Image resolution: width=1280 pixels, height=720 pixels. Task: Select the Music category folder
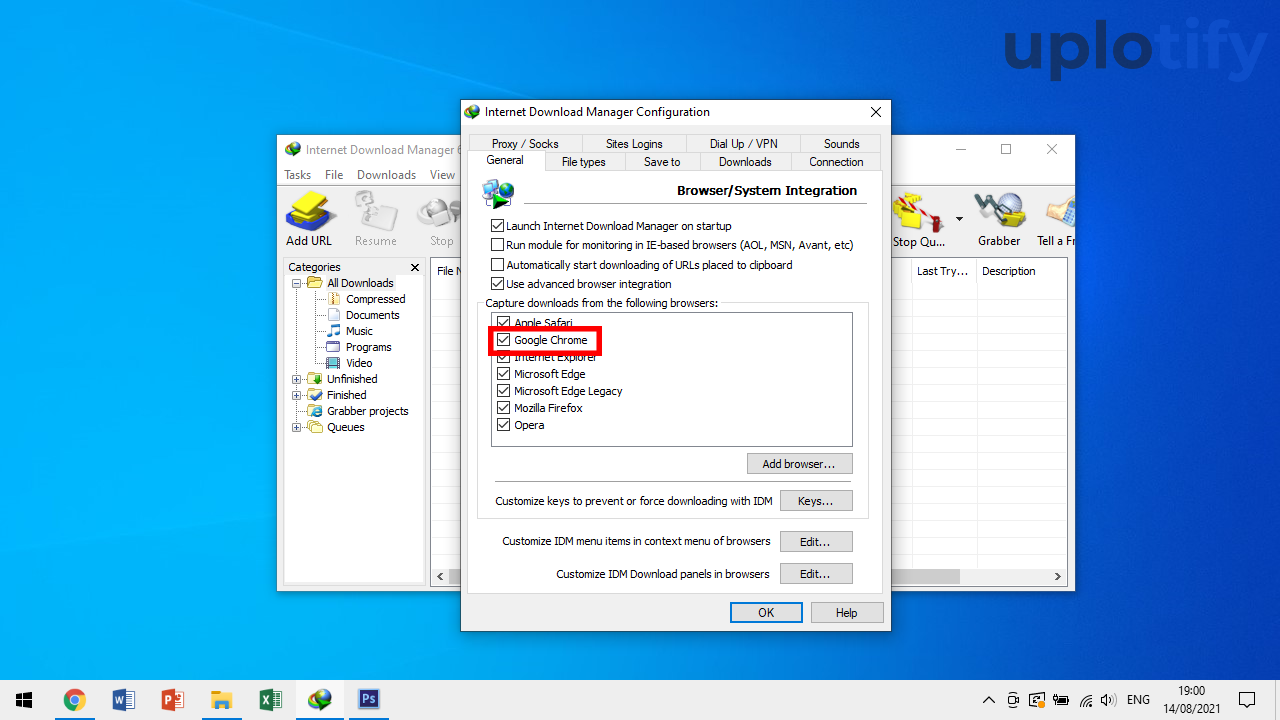pyautogui.click(x=359, y=331)
